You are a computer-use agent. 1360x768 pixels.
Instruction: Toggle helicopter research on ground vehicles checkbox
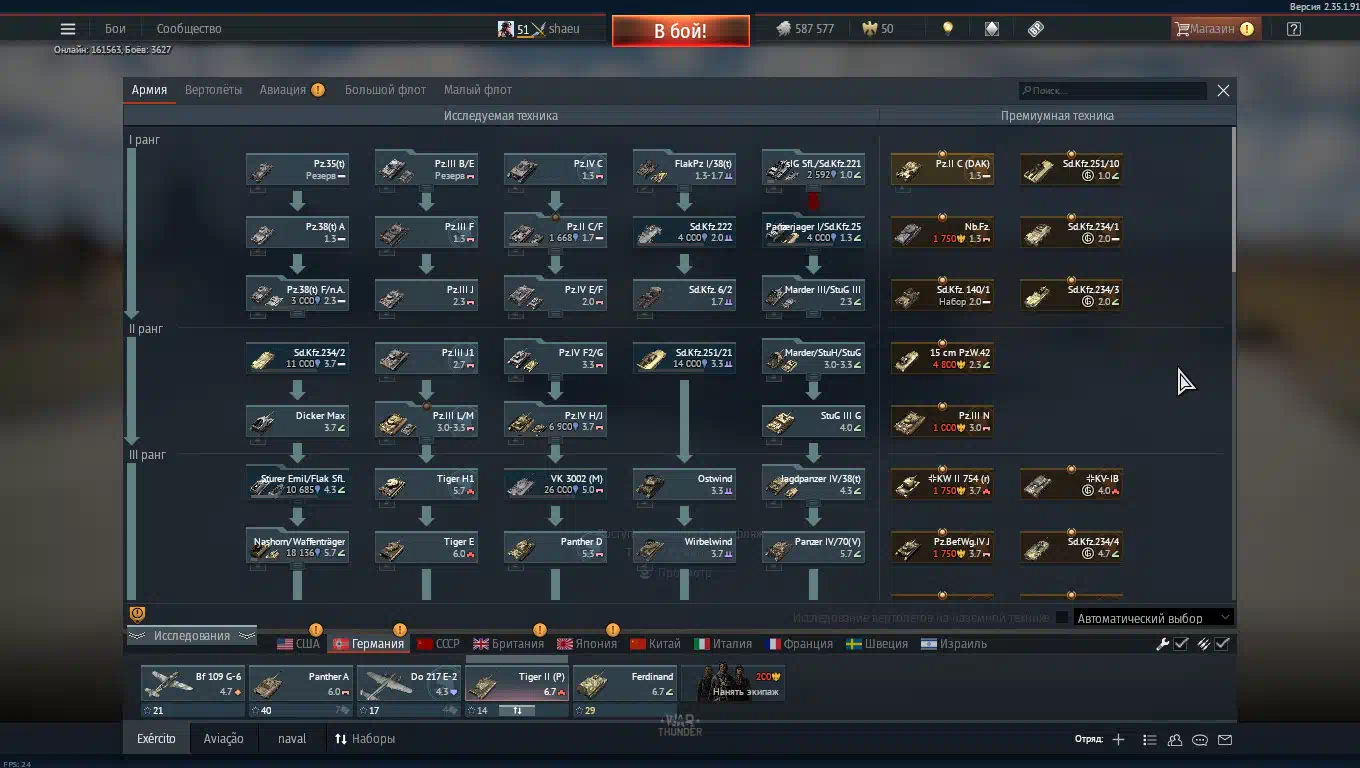coord(1062,618)
